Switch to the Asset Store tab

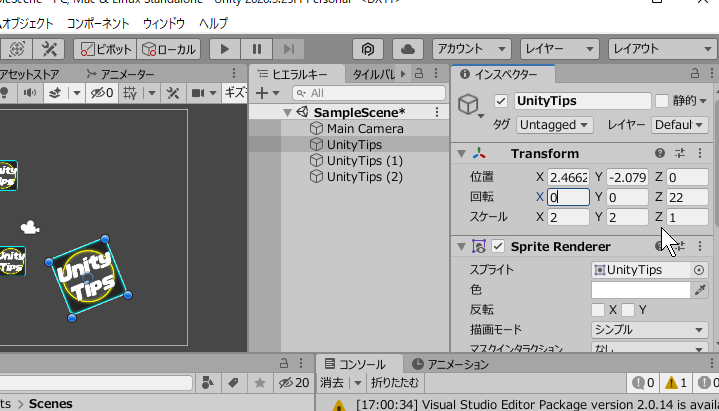coord(29,74)
